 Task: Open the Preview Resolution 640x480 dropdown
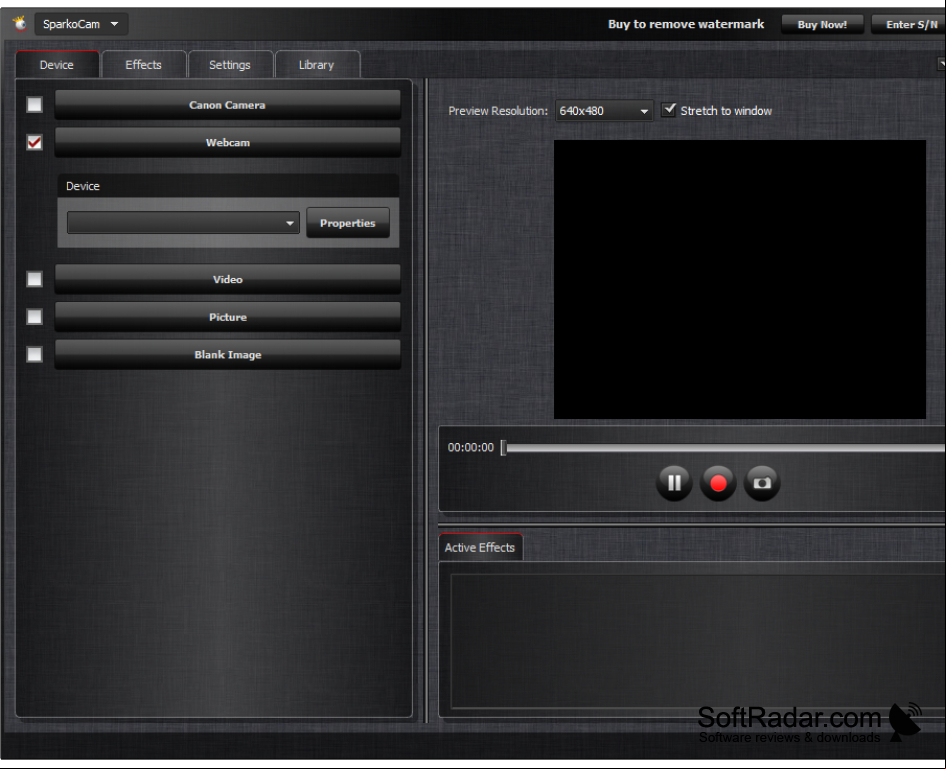click(604, 111)
